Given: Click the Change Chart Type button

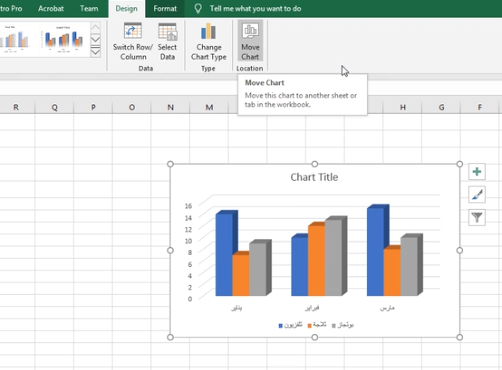Looking at the screenshot, I should [x=209, y=42].
